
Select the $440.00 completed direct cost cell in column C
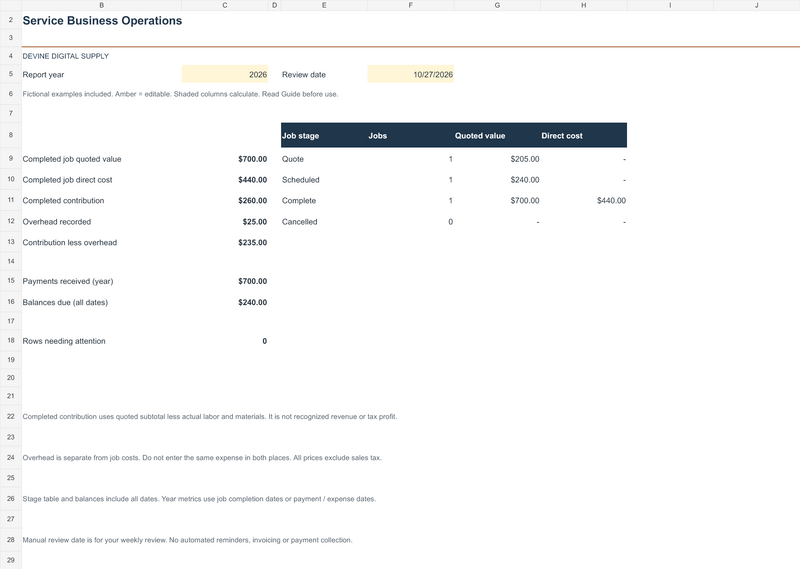(224, 180)
